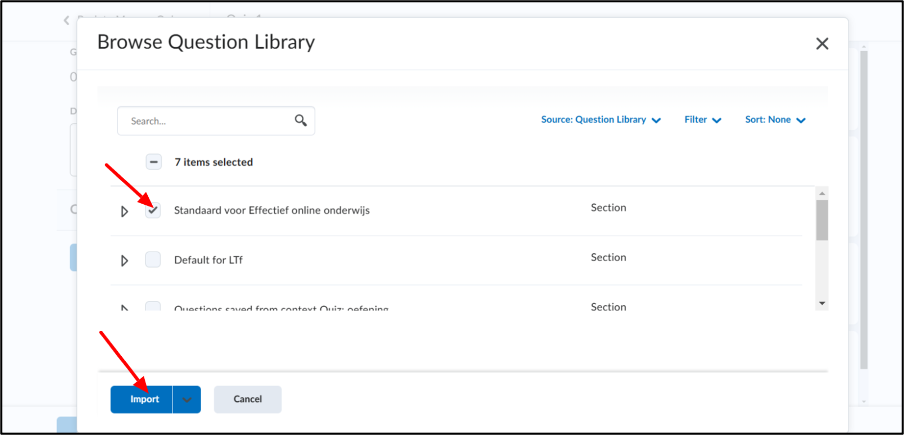
Task: Click the back chevron behind the dialog
Action: (x=66, y=21)
